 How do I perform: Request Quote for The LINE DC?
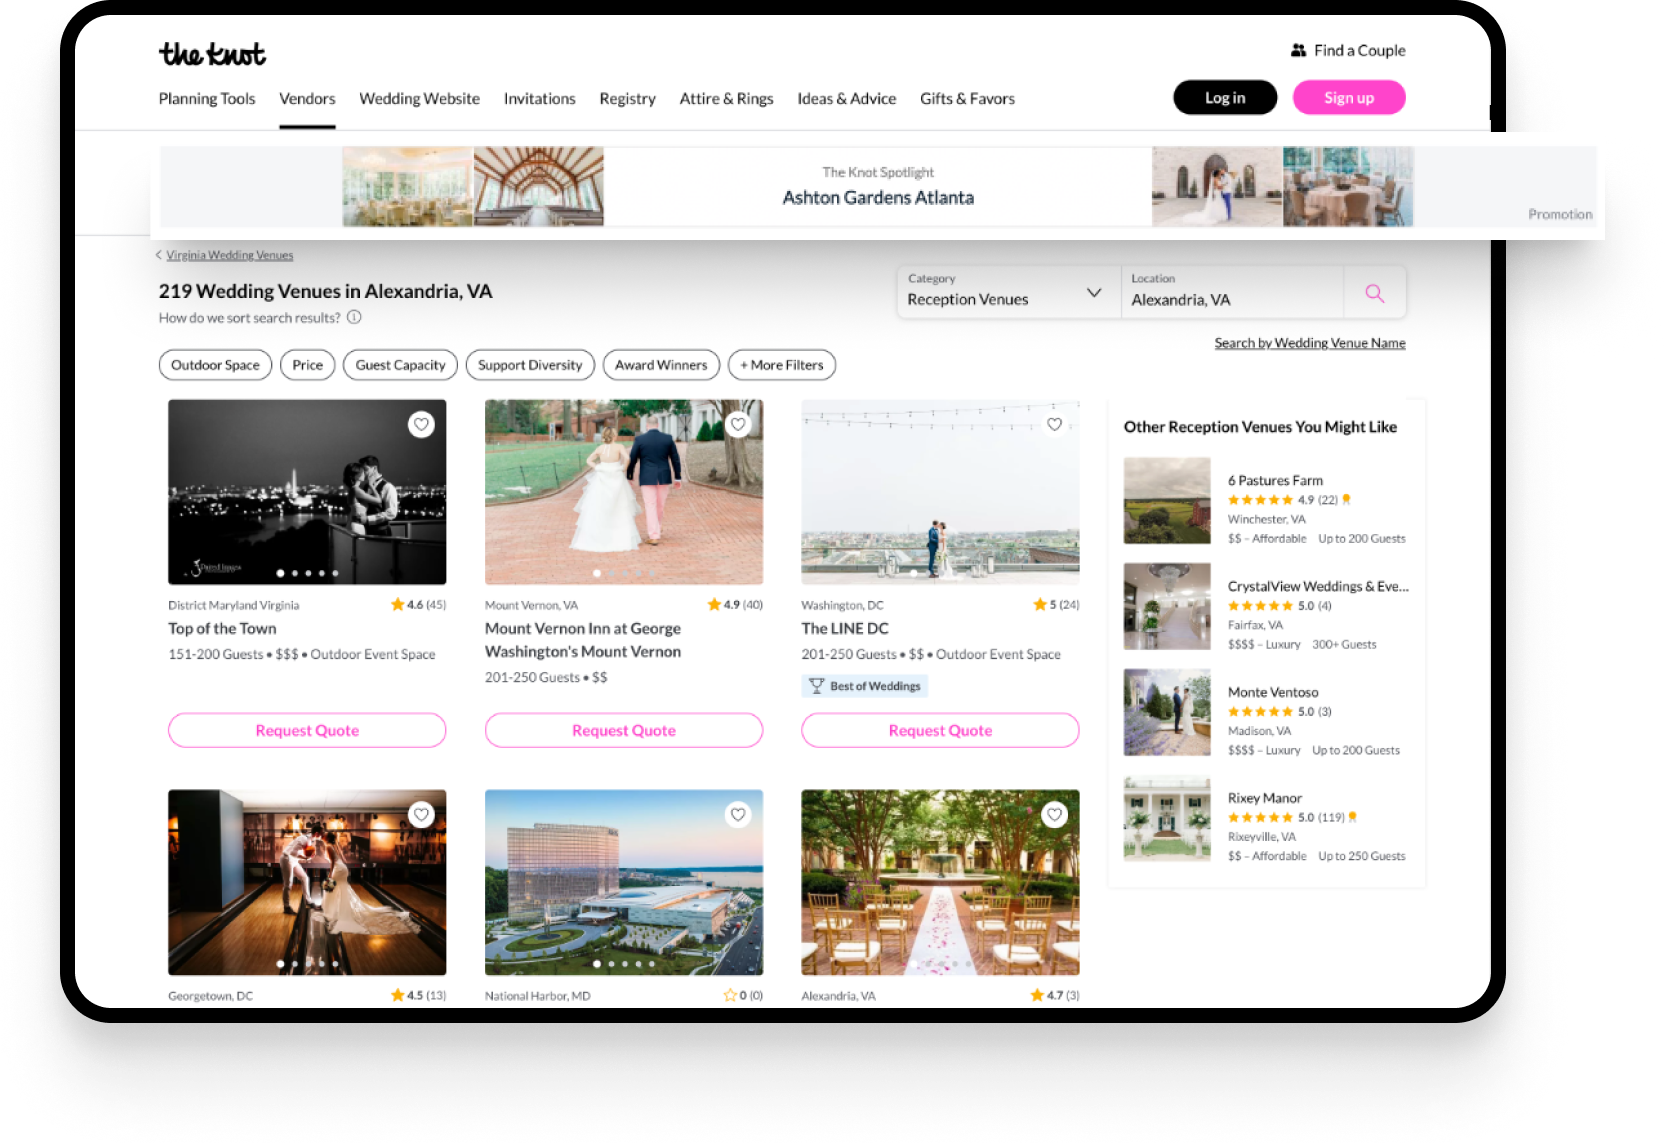tap(940, 730)
